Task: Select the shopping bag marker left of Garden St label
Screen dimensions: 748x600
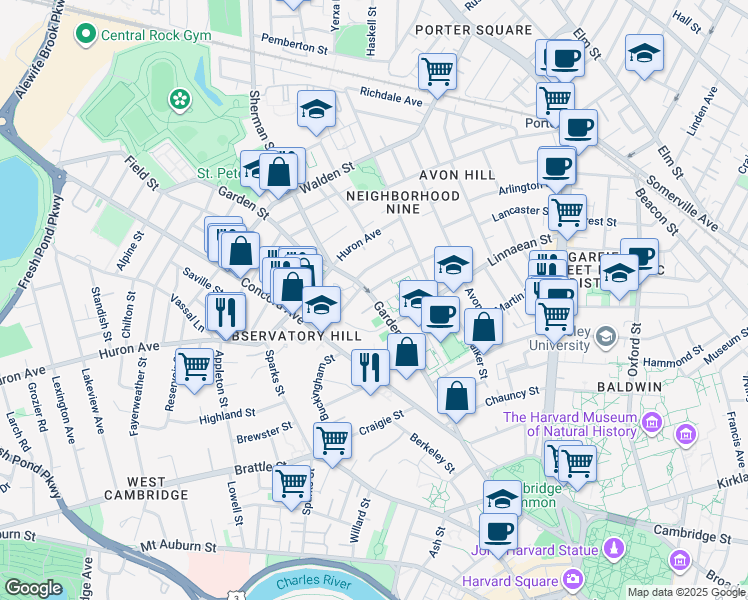Action: tap(406, 353)
